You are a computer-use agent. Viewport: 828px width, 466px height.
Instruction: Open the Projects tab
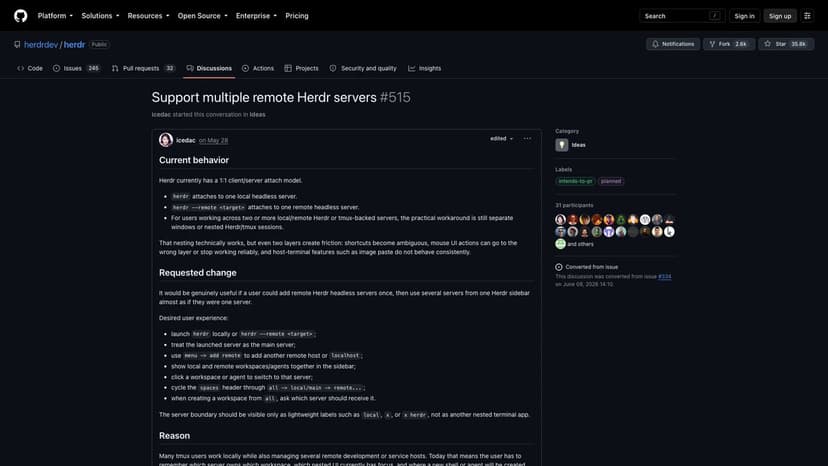pyautogui.click(x=302, y=68)
